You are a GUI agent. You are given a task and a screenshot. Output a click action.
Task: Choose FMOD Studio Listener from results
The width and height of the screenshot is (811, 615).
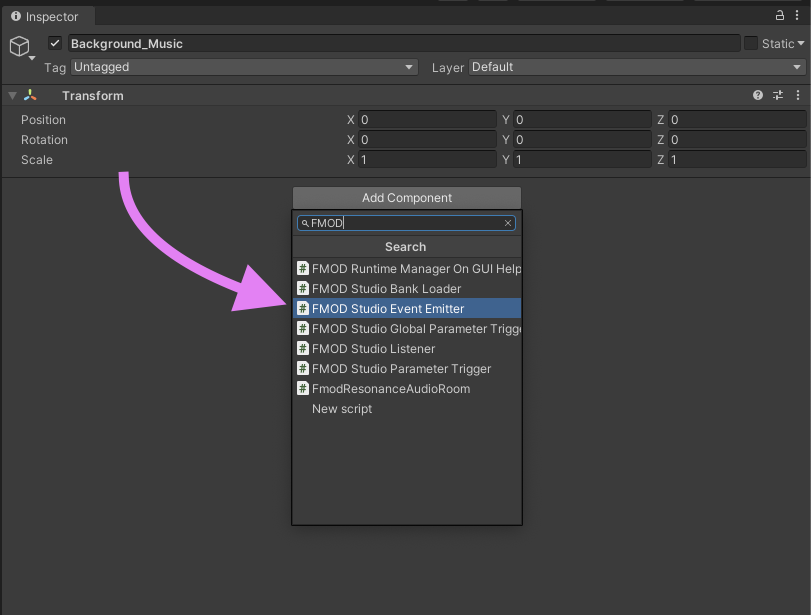coord(373,349)
